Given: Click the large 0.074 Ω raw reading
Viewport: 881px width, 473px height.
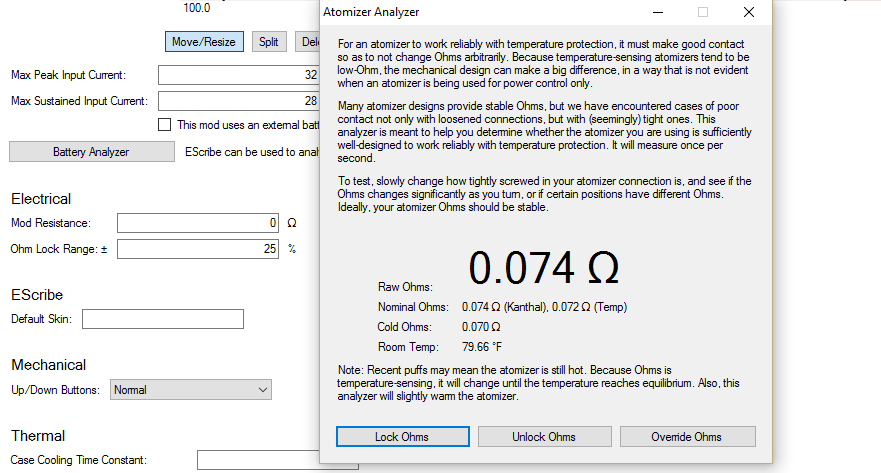Looking at the screenshot, I should coord(544,268).
